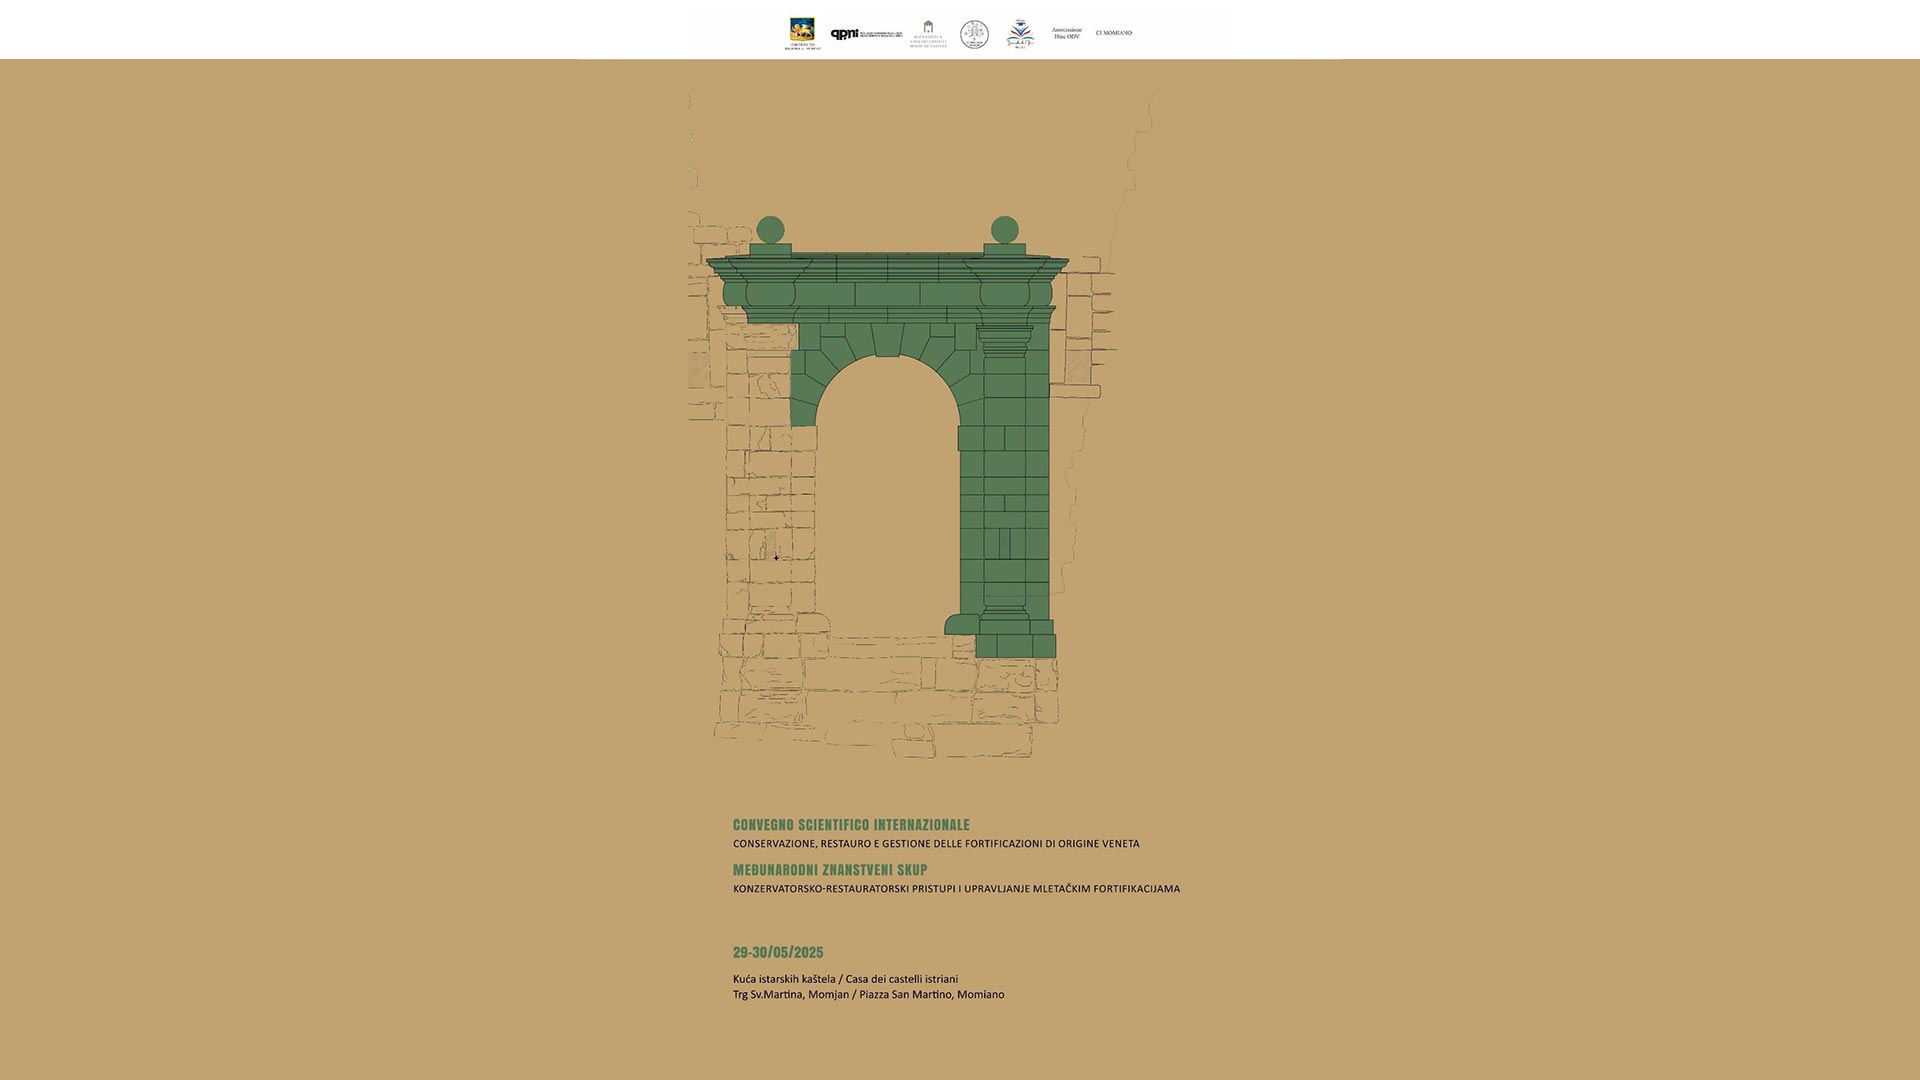Click the Croatian subtitle about fortifikacijama
Image resolution: width=1920 pixels, height=1080 pixels.
coord(956,889)
